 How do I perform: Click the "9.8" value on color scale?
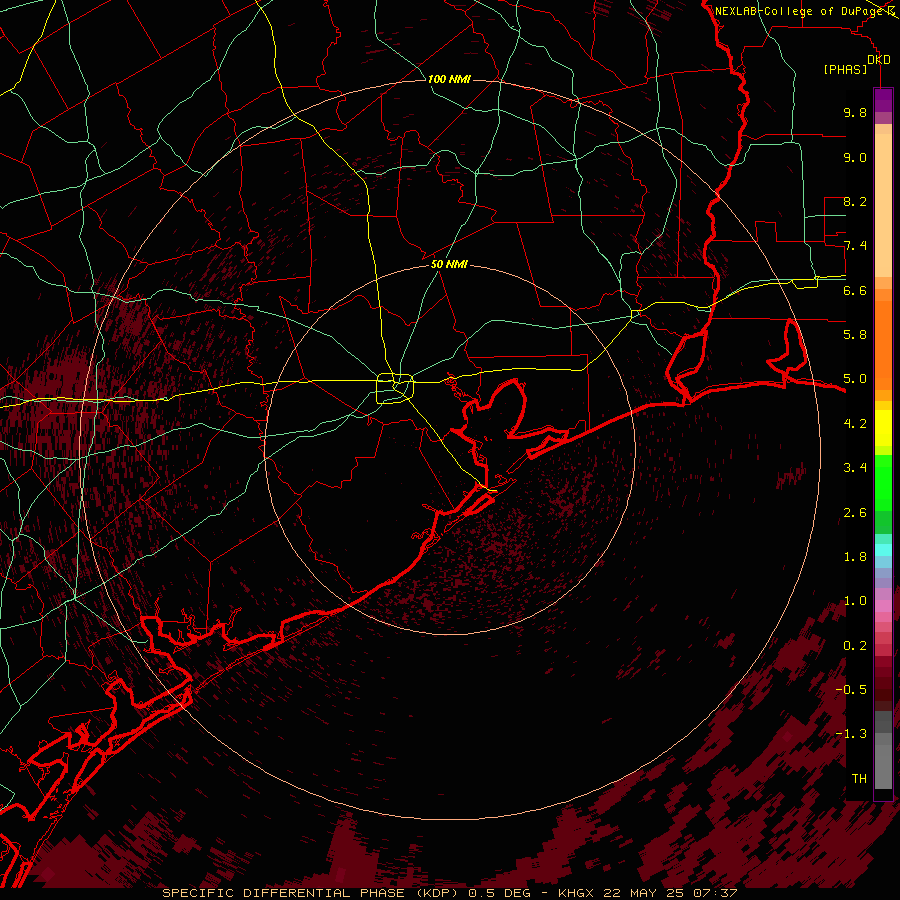click(x=855, y=112)
